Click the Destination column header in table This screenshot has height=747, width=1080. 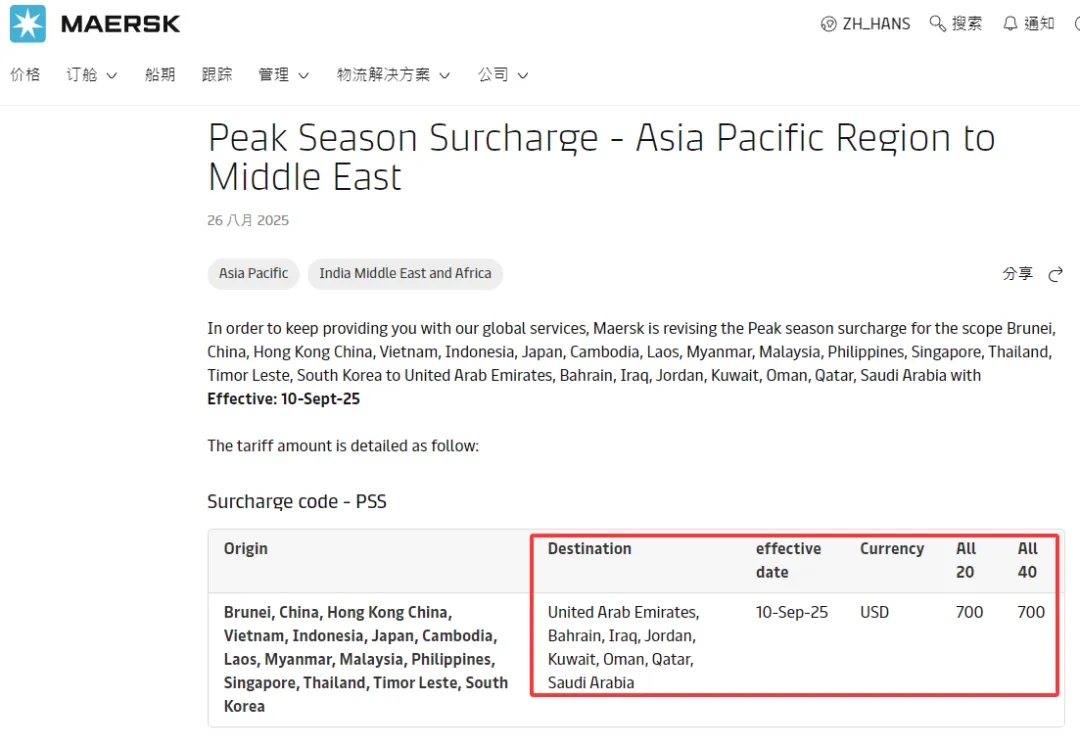(589, 549)
